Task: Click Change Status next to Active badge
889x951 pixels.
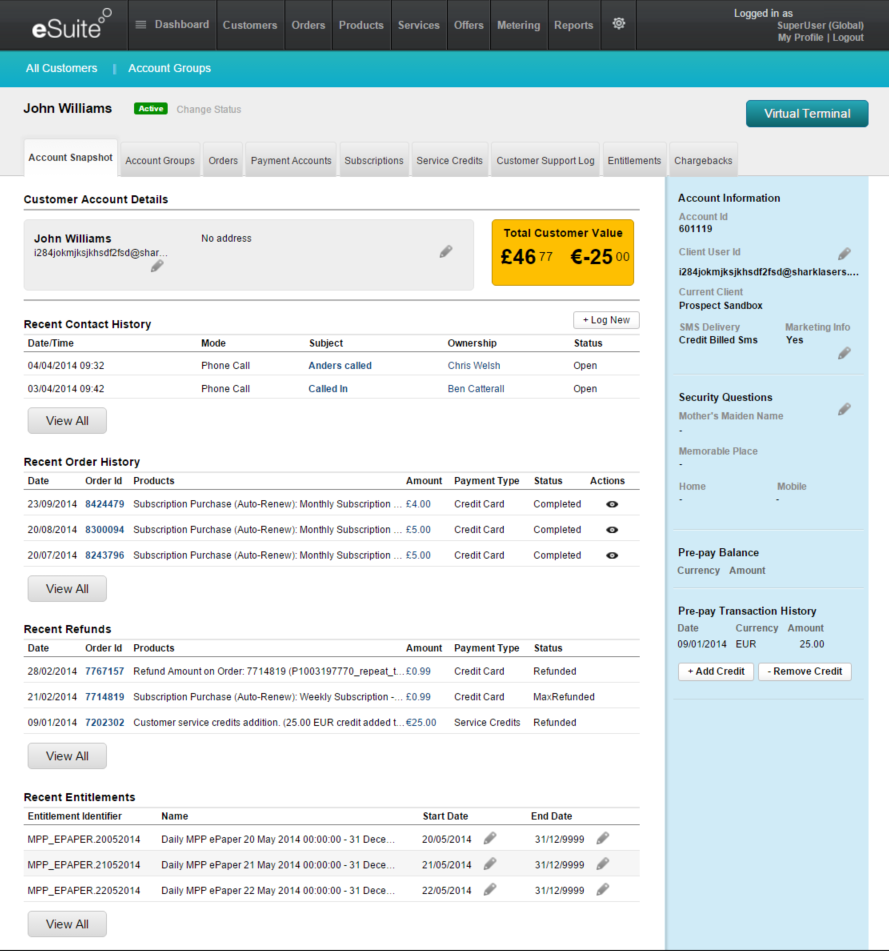Action: (x=209, y=109)
